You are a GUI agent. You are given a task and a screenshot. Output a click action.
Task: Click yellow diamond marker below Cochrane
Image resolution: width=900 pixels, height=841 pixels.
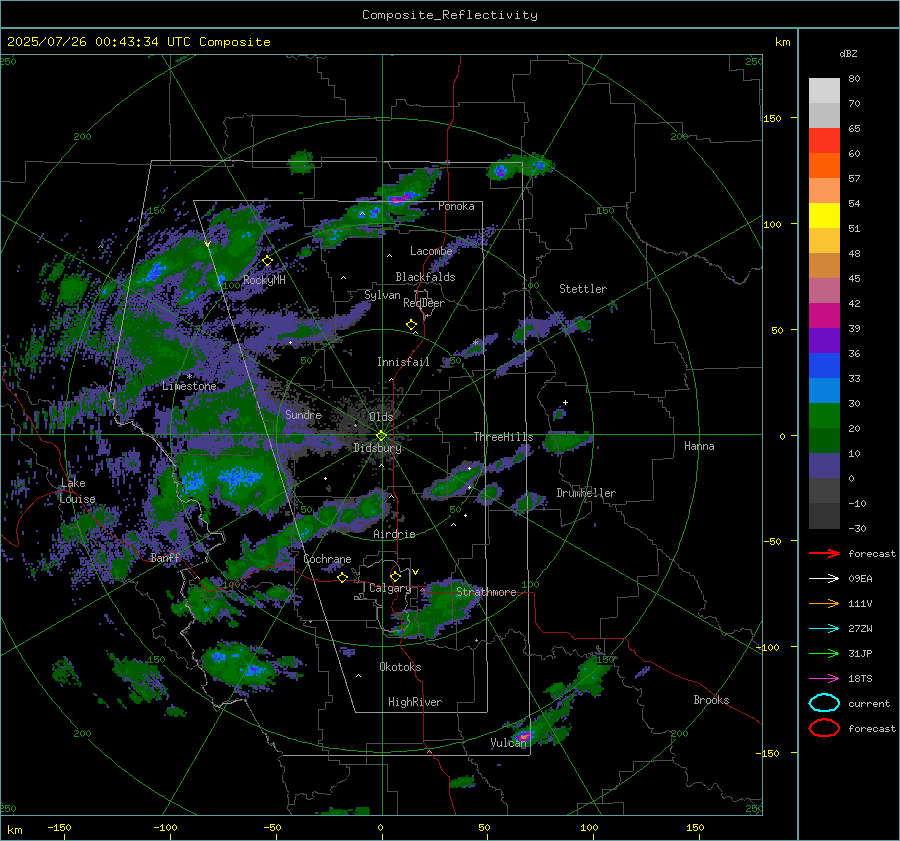coord(343,577)
